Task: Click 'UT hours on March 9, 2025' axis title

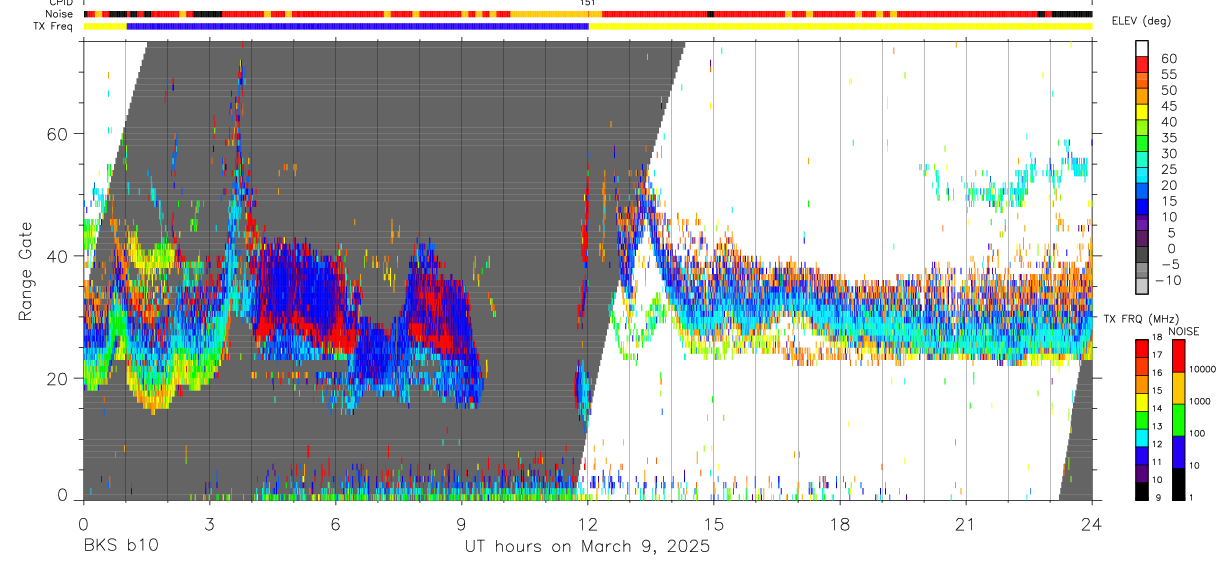Action: [x=587, y=547]
